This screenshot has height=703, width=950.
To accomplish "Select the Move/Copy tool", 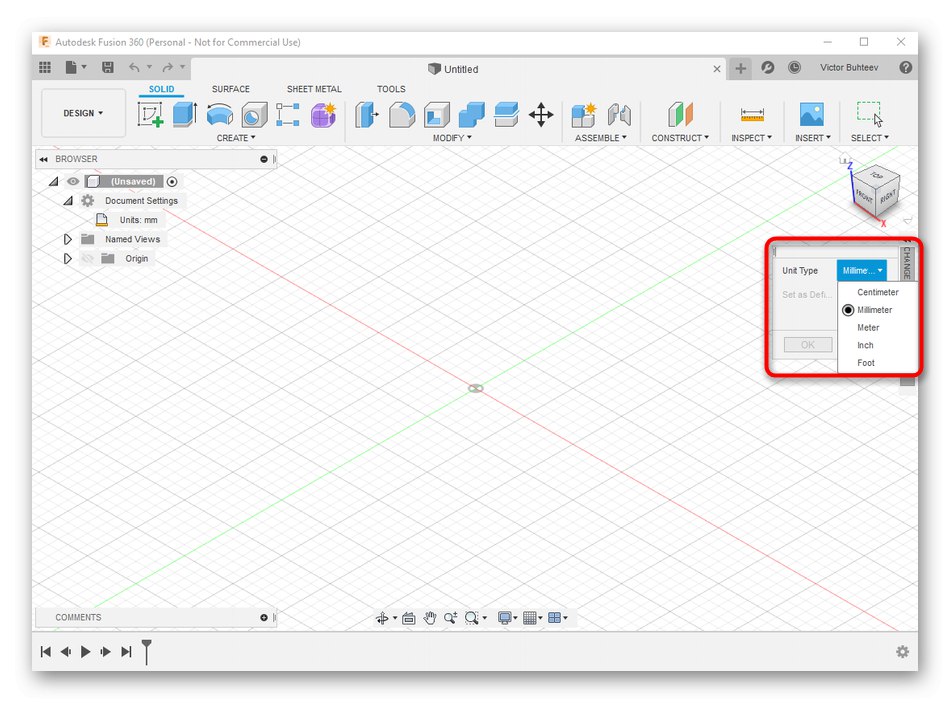I will tap(541, 115).
